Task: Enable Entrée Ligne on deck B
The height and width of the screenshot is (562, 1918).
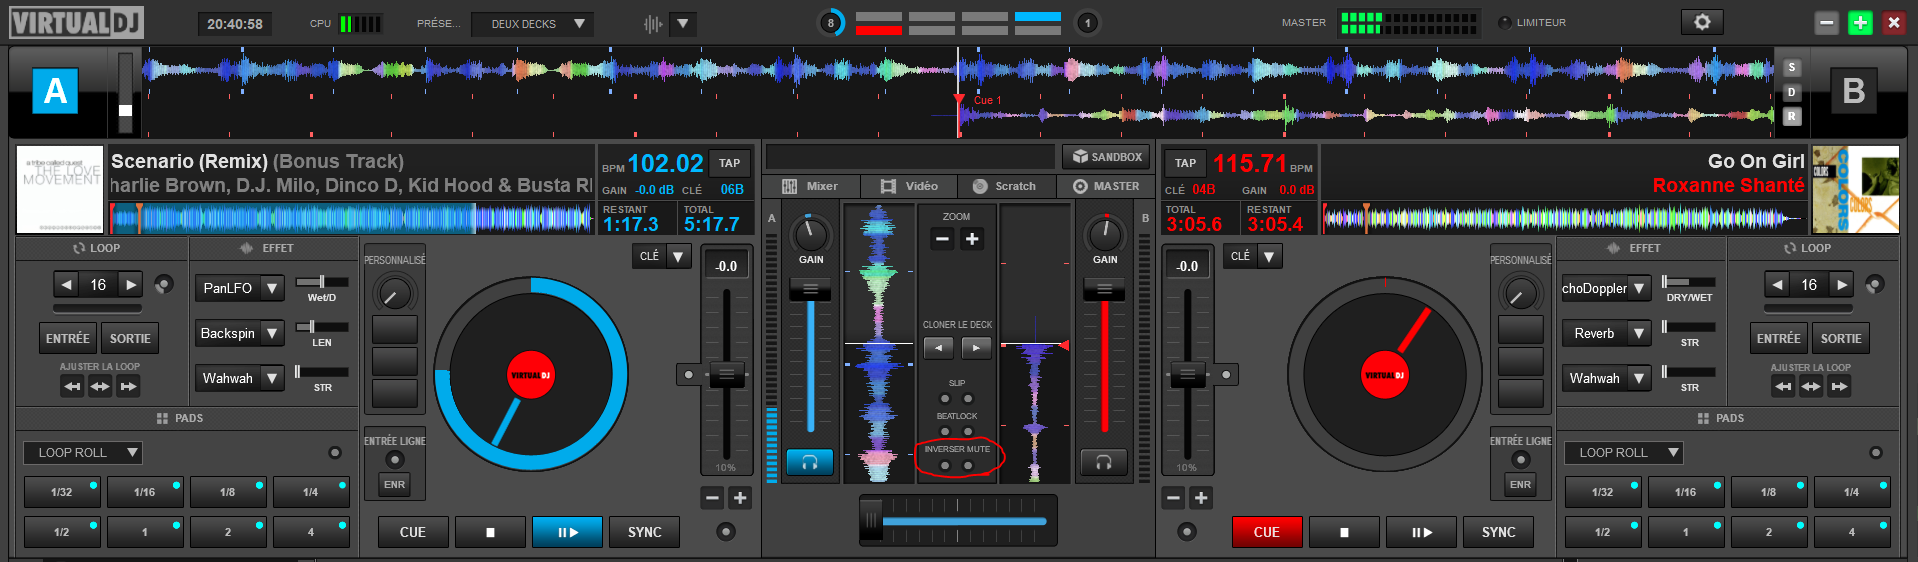Action: (x=1520, y=459)
